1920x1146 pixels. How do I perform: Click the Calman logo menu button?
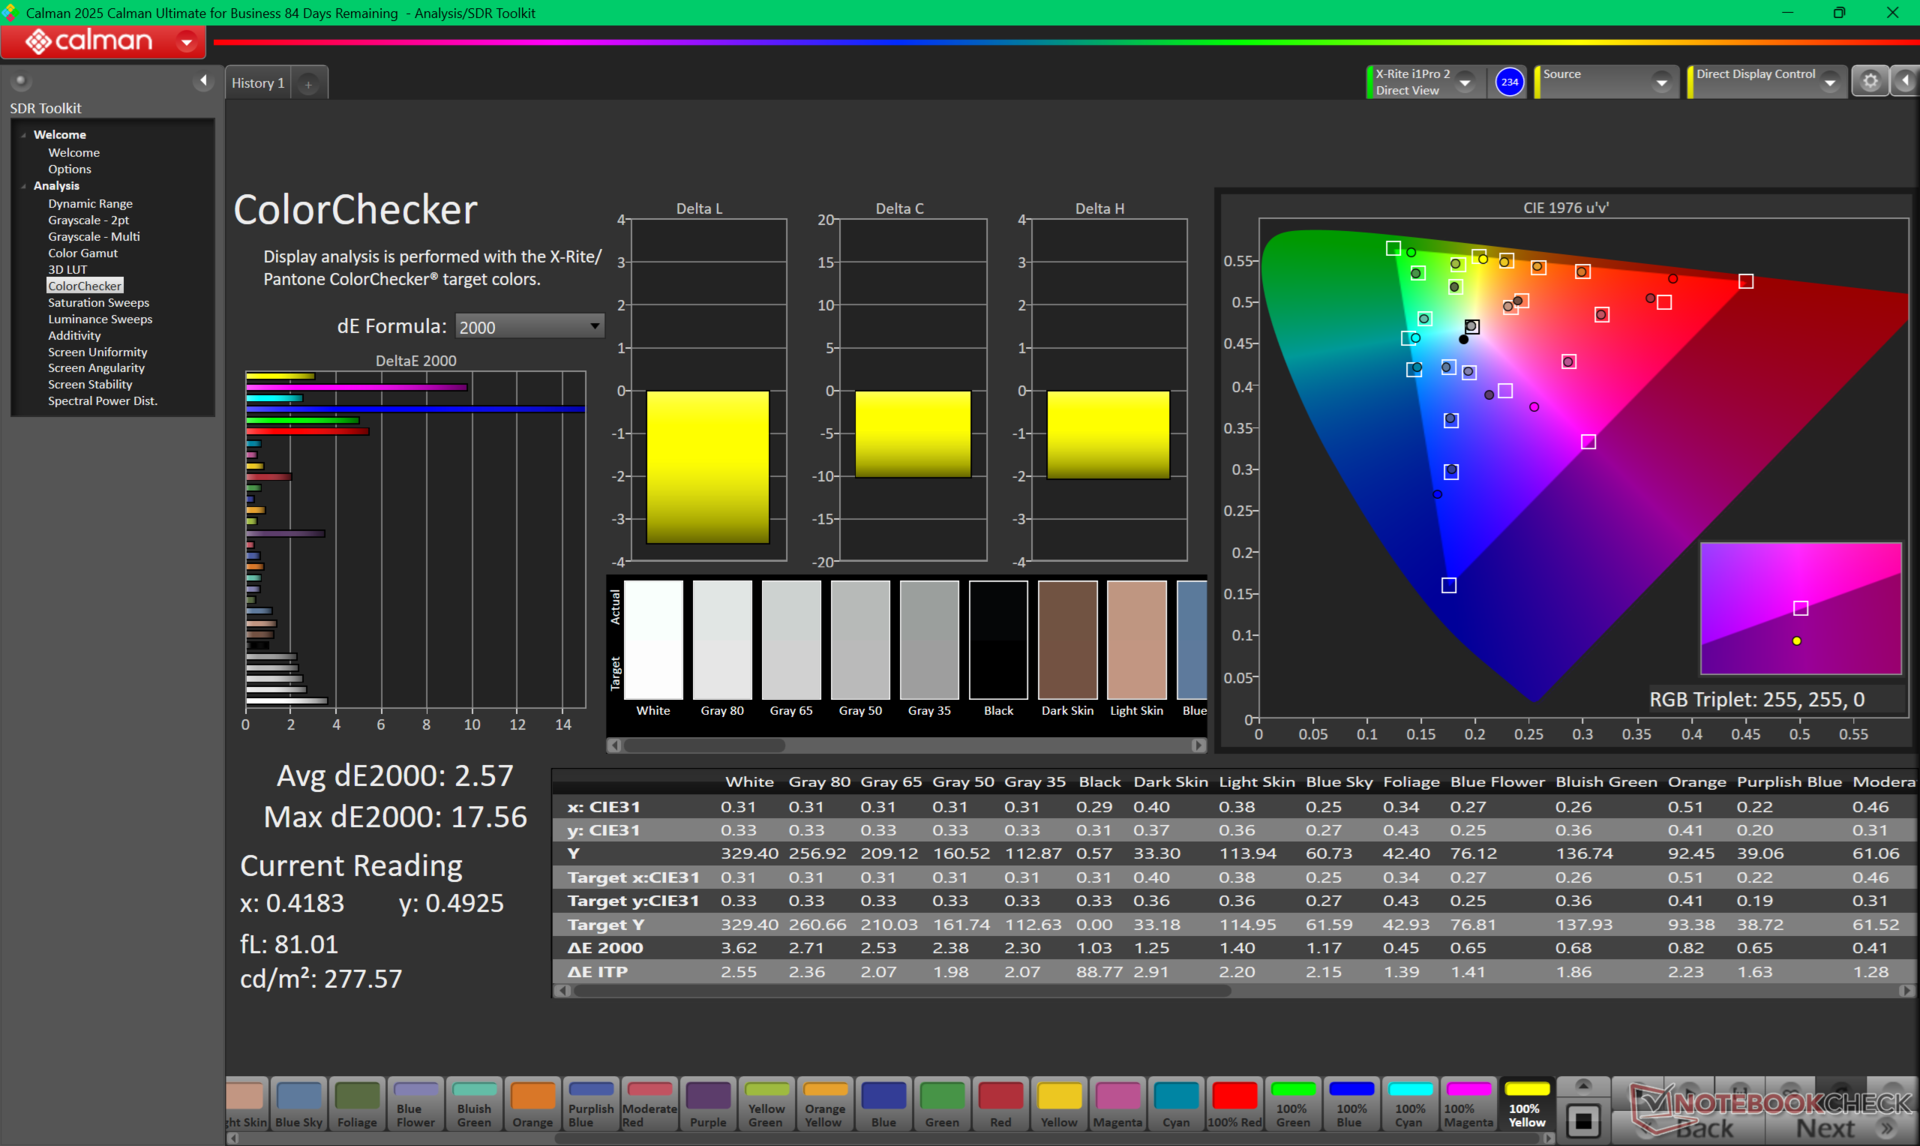103,41
